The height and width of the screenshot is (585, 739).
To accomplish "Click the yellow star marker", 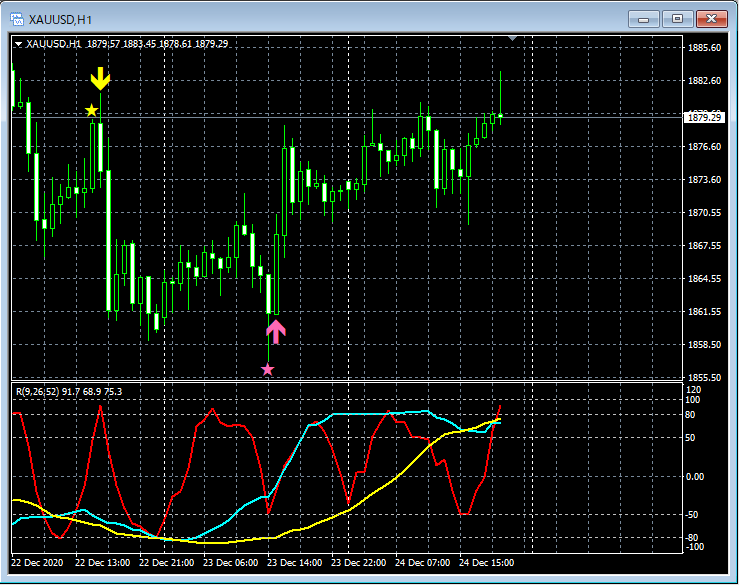I will point(92,110).
